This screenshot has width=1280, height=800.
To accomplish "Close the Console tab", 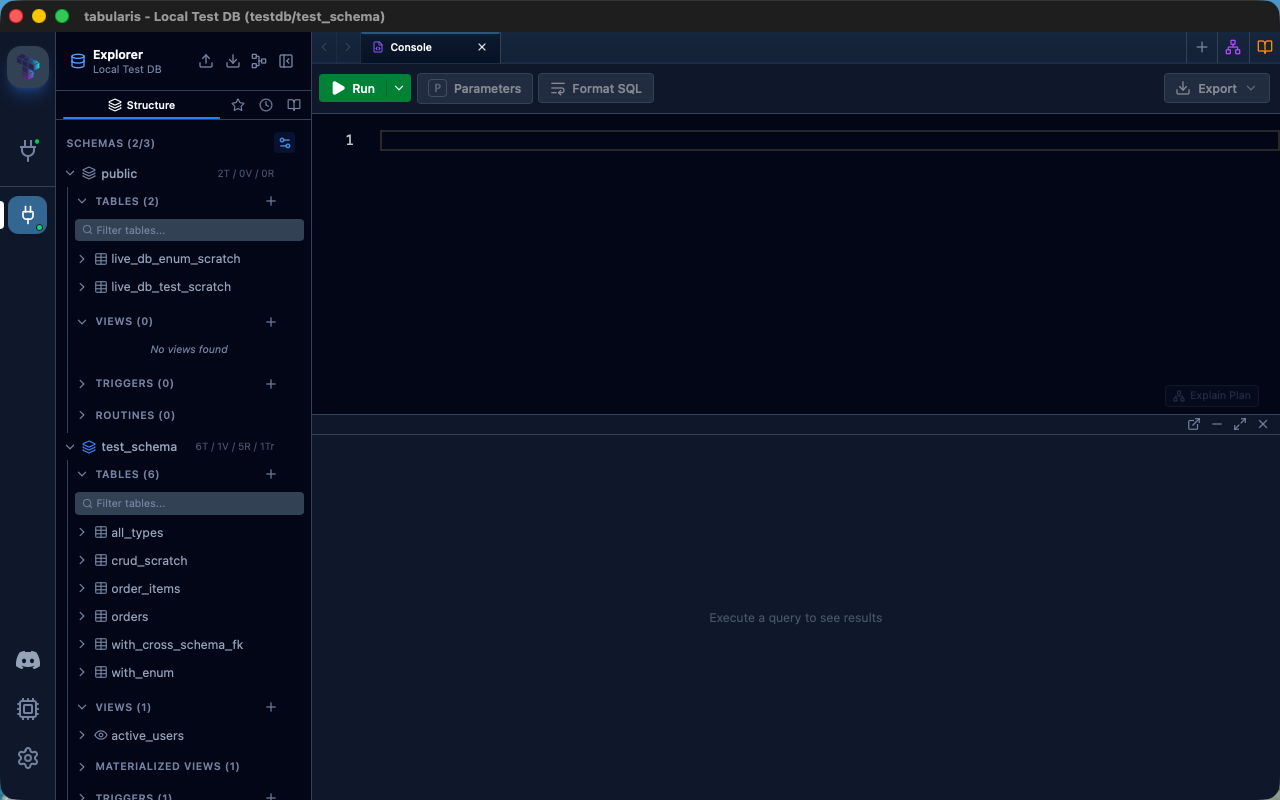I will click(x=482, y=47).
